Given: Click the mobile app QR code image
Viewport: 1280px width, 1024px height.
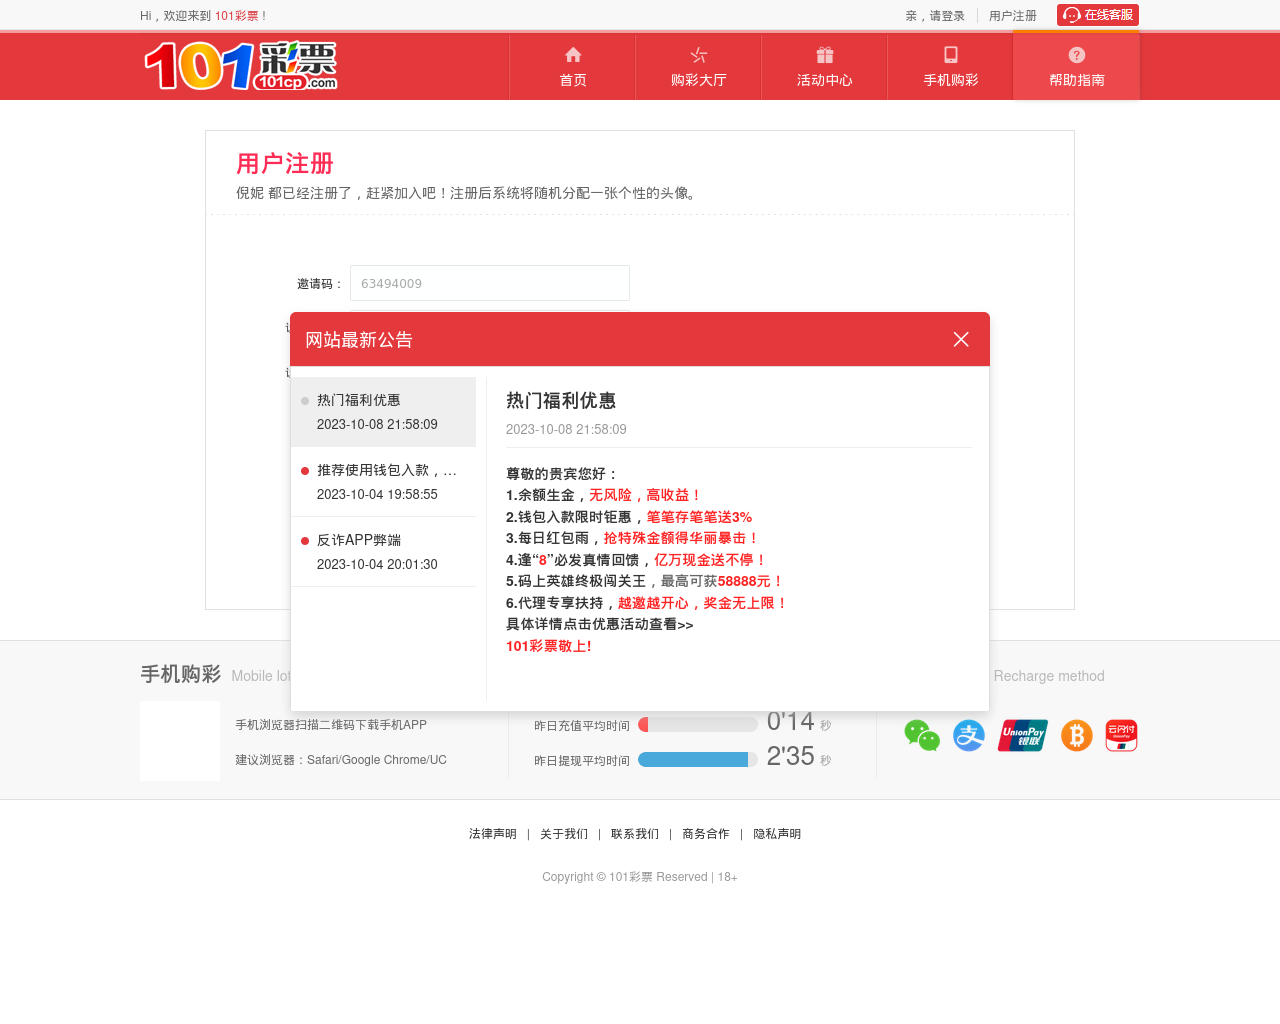Looking at the screenshot, I should click(180, 741).
